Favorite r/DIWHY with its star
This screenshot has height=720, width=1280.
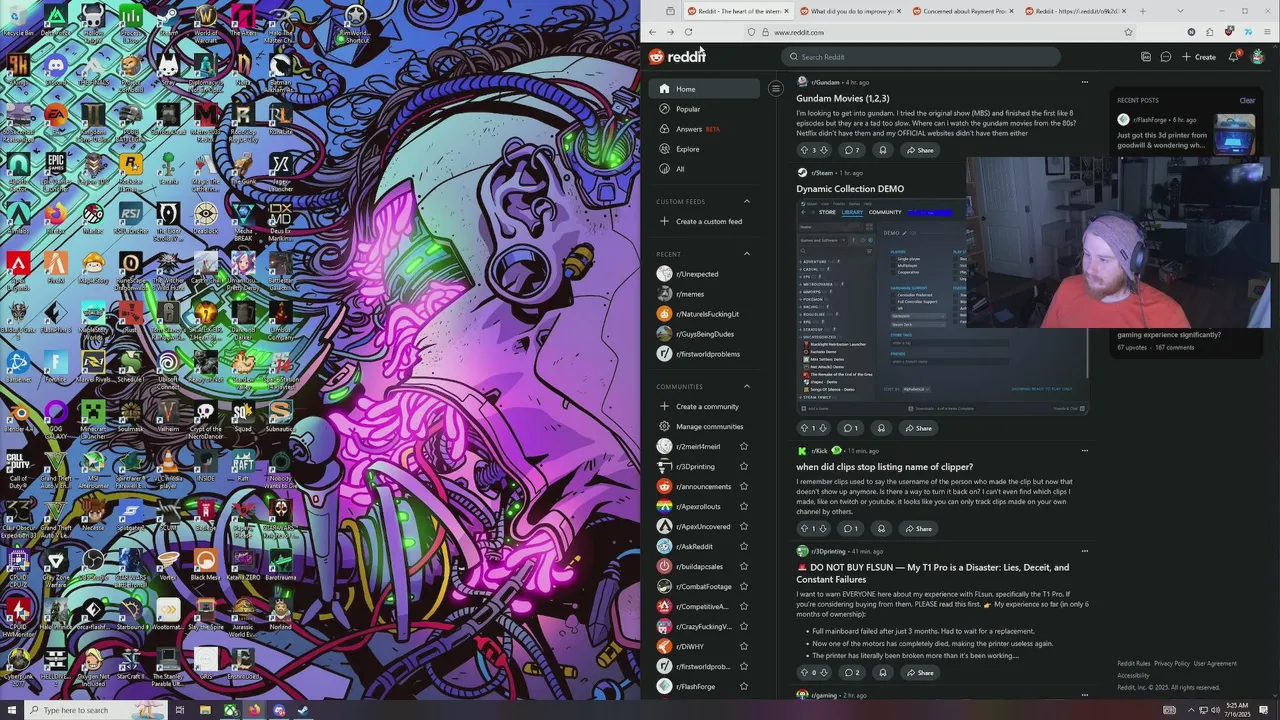pyautogui.click(x=743, y=646)
